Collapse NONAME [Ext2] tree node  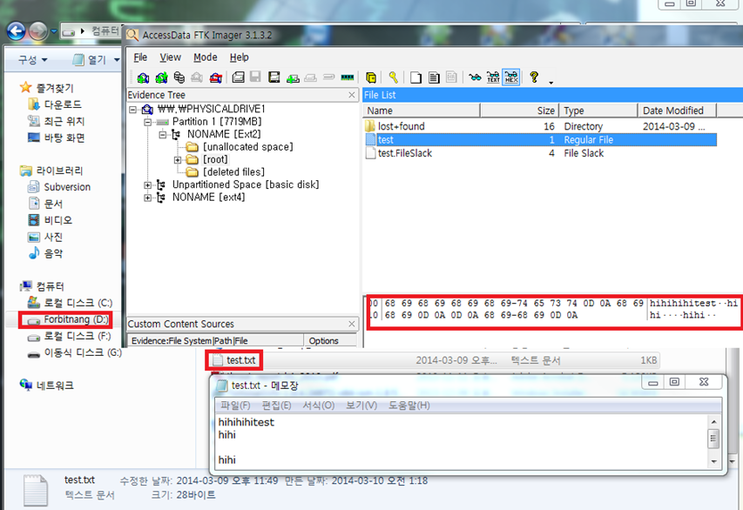pyautogui.click(x=163, y=135)
